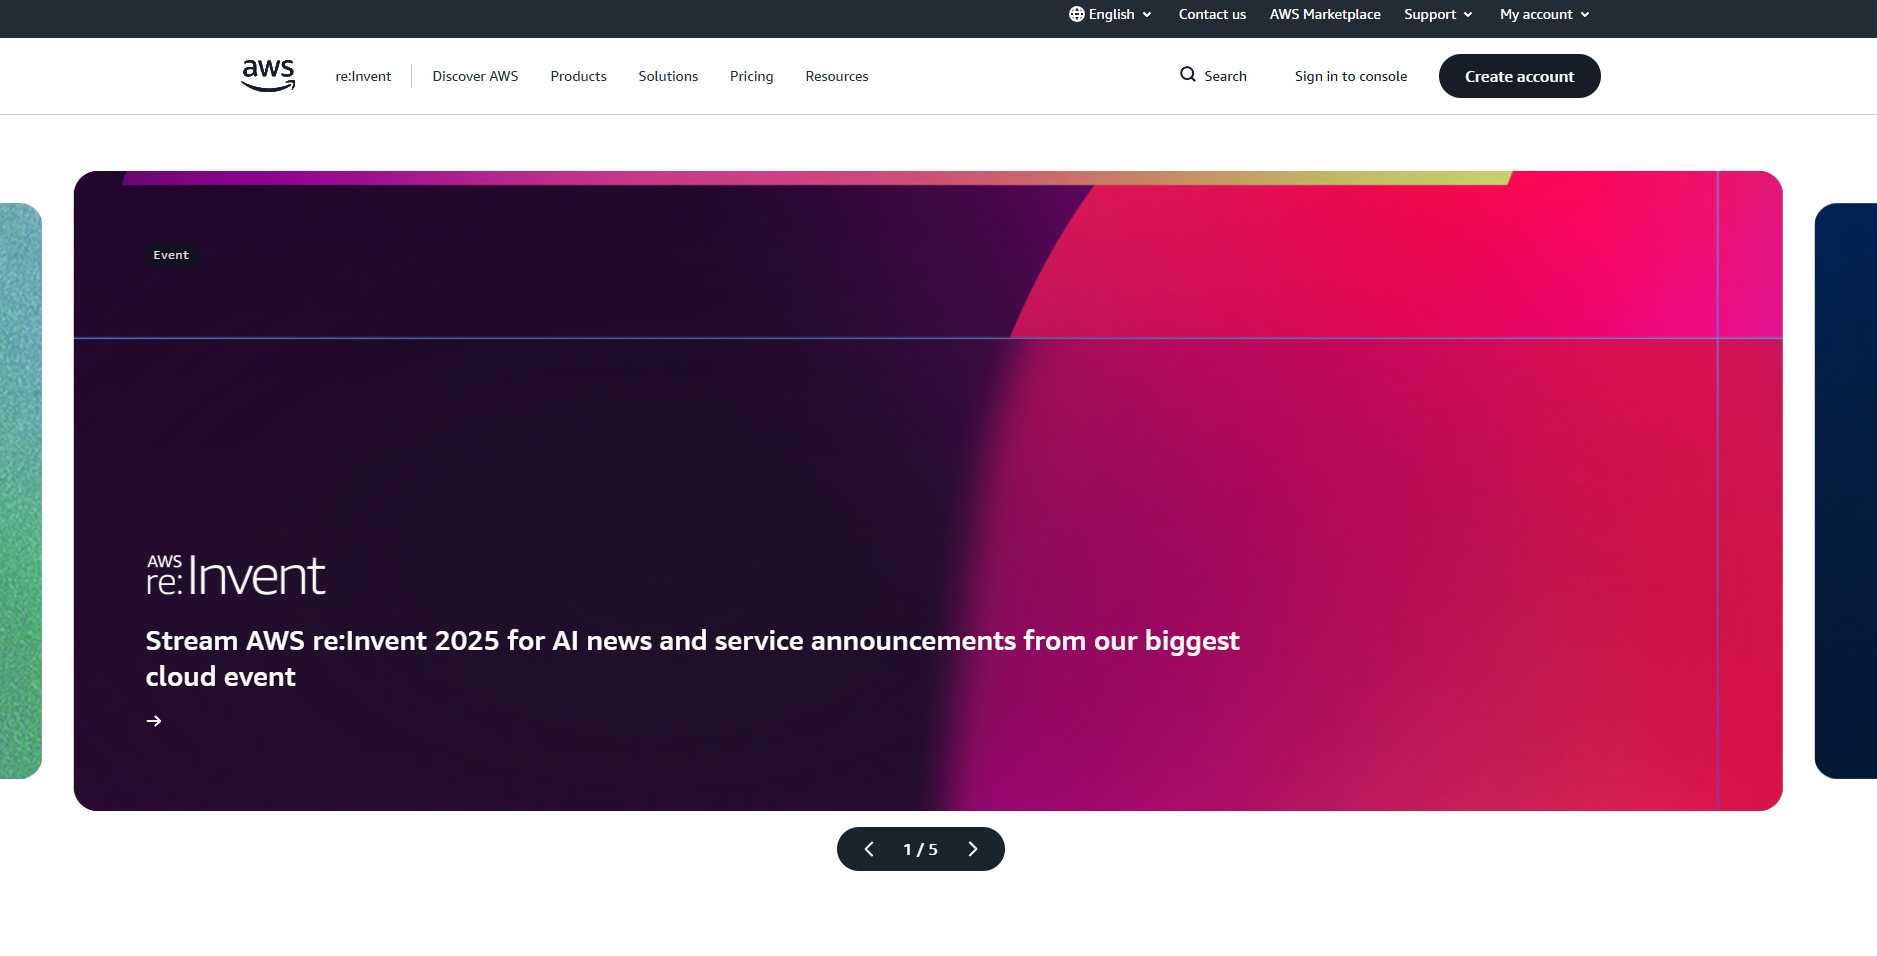Click the arrow under the re:Invent headline

(x=154, y=721)
